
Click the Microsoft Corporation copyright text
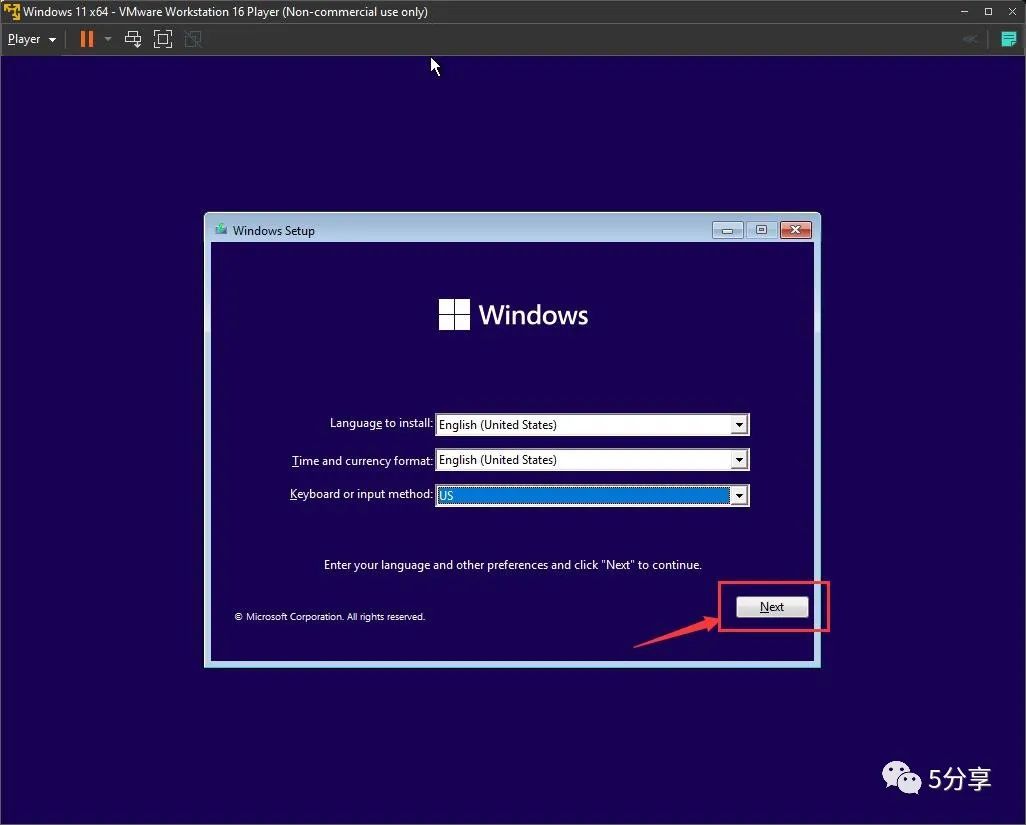(x=330, y=617)
